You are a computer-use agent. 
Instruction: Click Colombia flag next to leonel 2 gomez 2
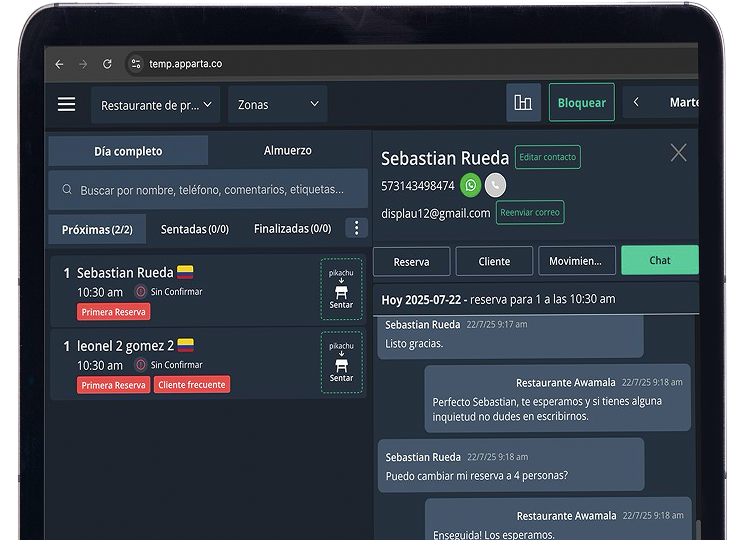click(186, 345)
